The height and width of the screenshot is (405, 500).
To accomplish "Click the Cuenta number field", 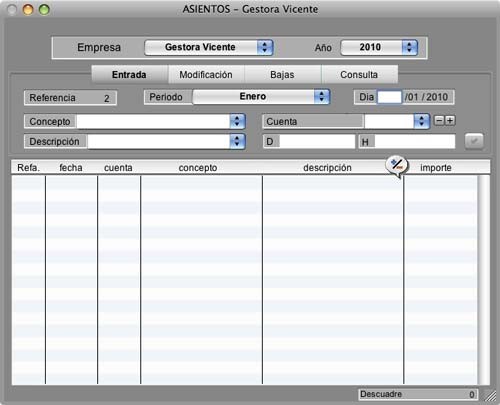I will point(389,121).
